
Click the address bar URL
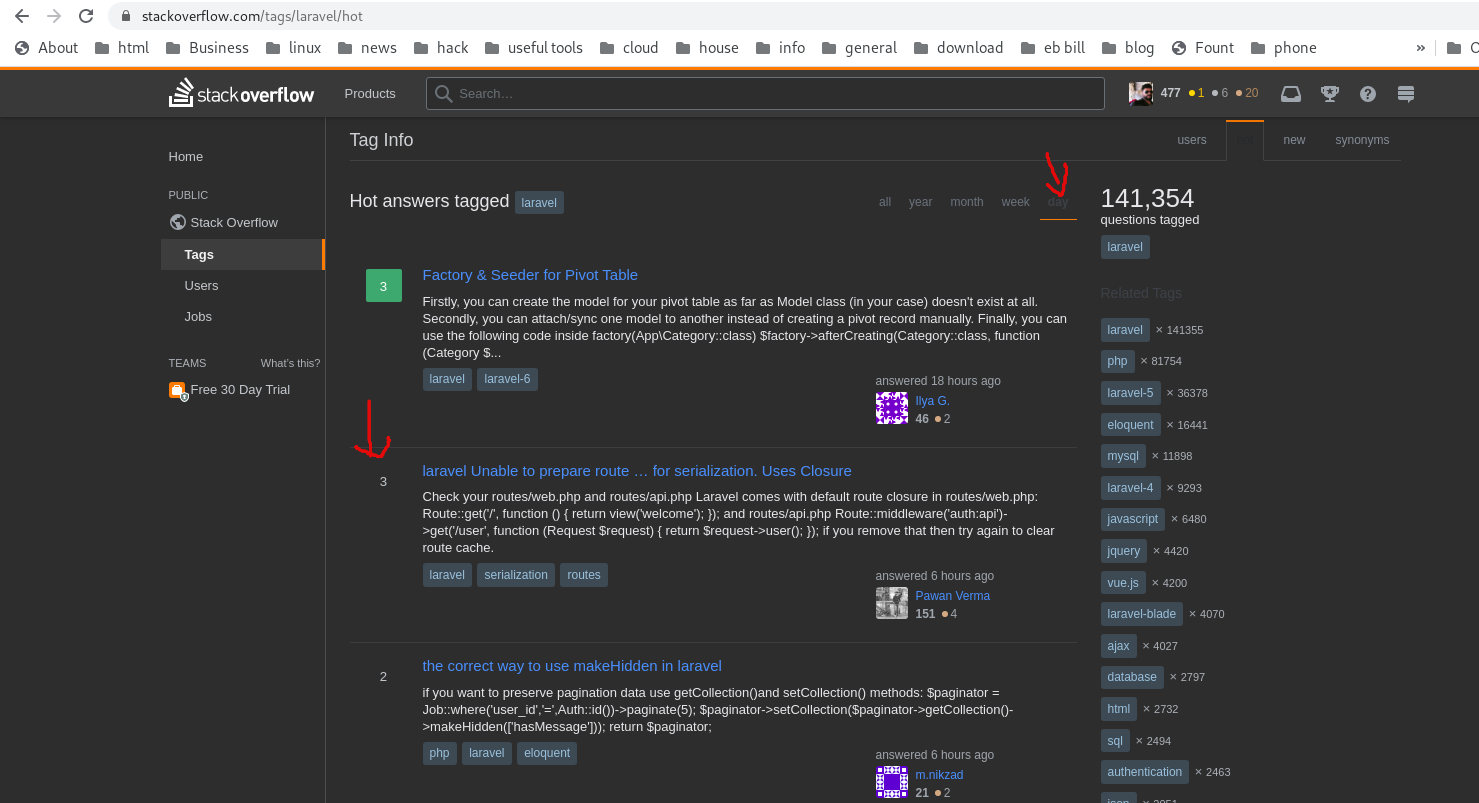pyautogui.click(x=252, y=16)
